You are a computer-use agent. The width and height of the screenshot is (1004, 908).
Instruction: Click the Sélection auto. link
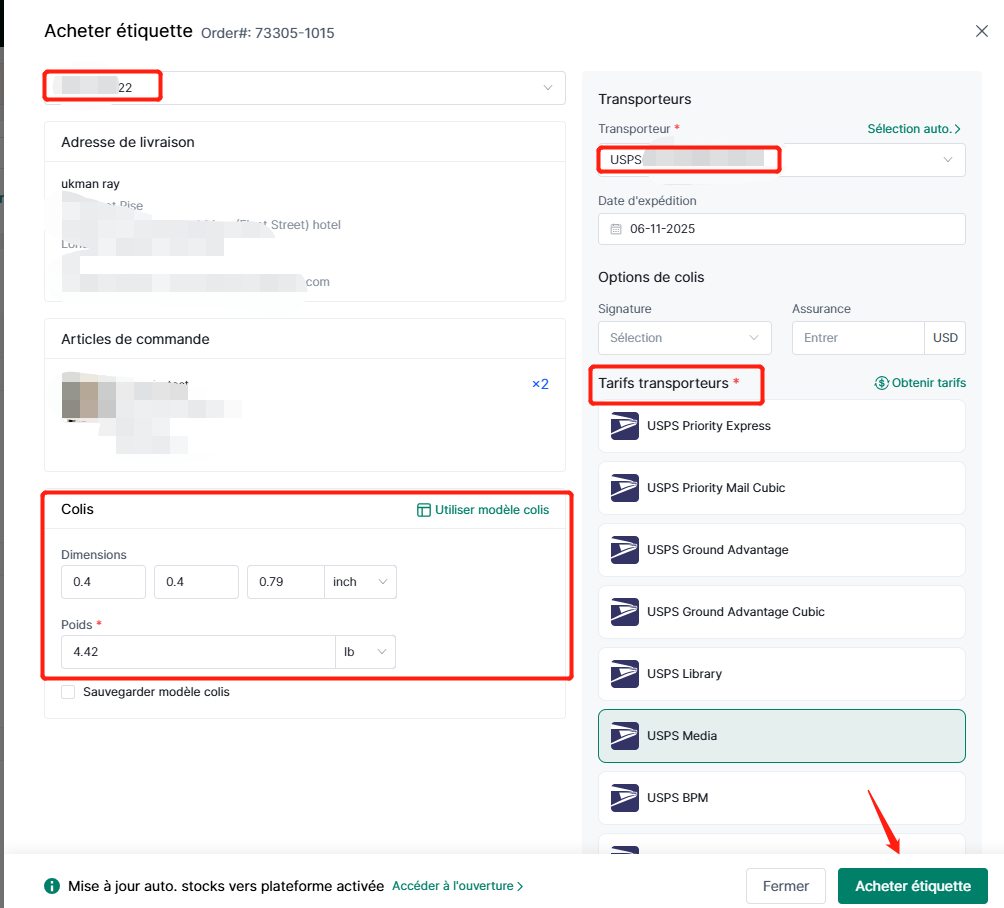point(914,129)
